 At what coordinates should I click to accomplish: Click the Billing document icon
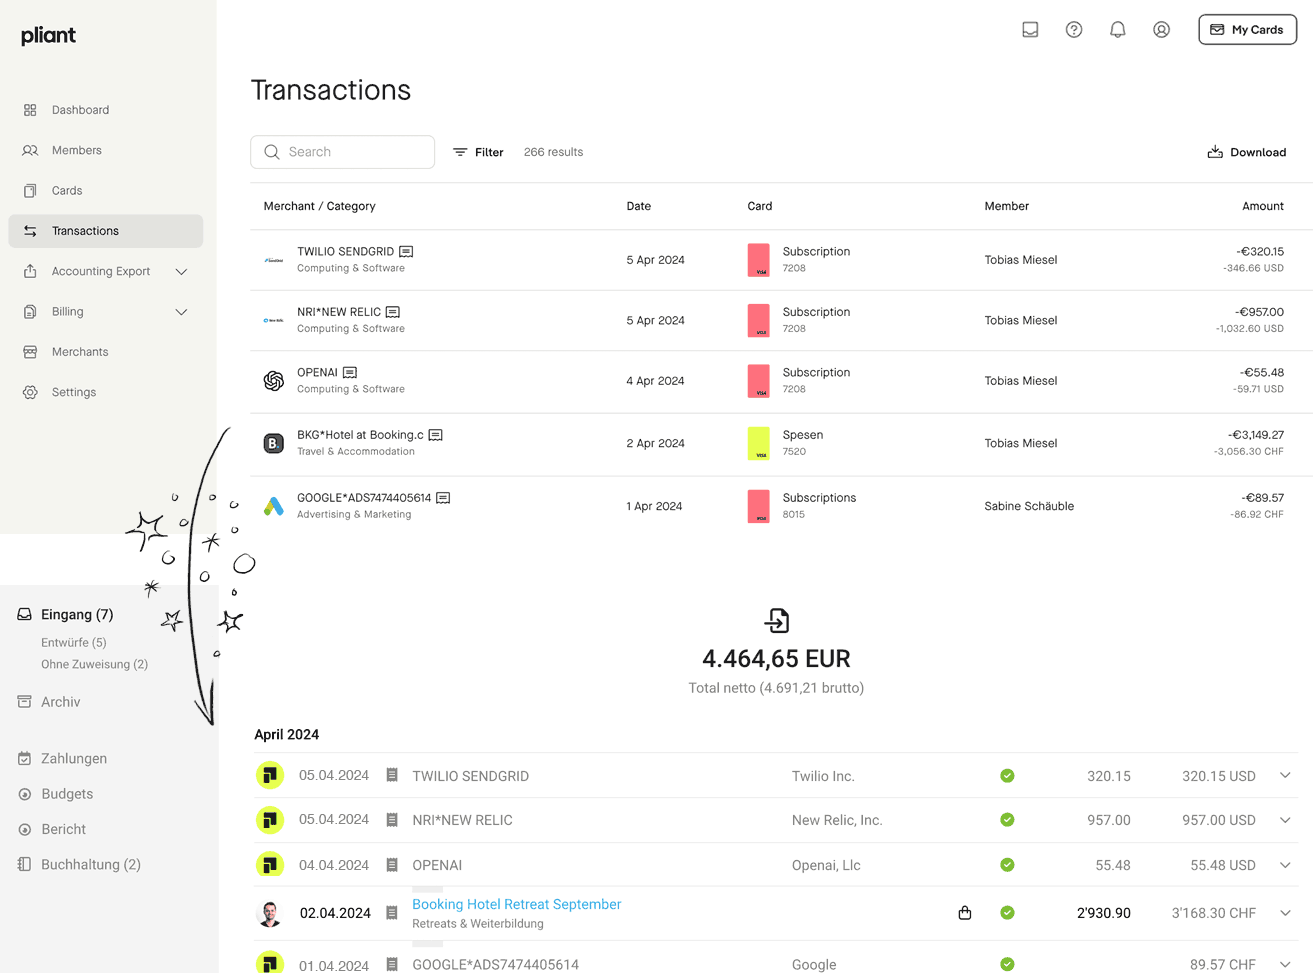point(30,312)
